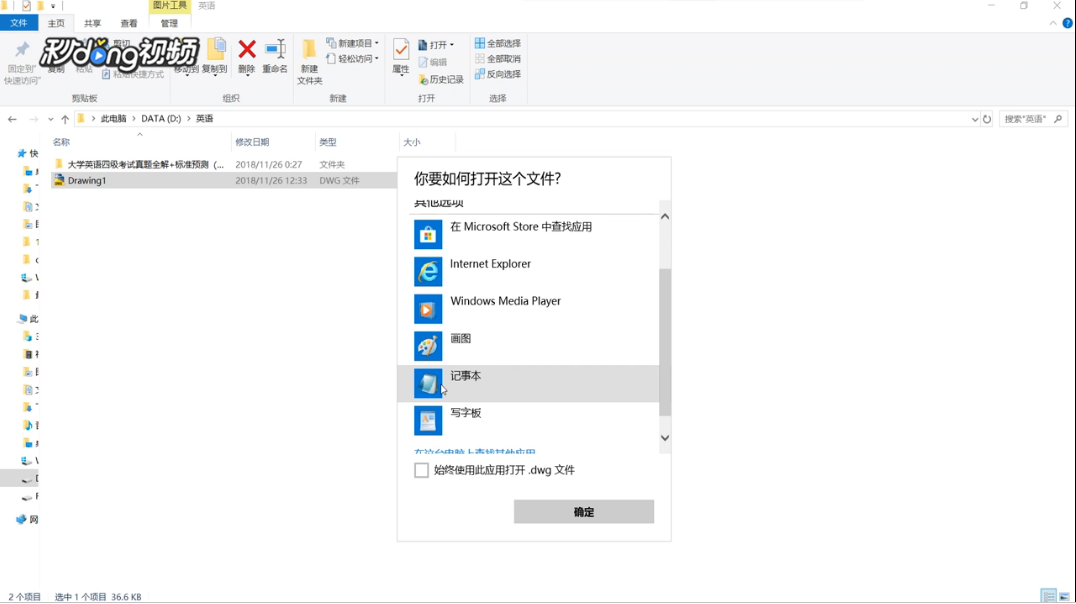The width and height of the screenshot is (1076, 604).
Task: Click the search magnifier icon
Action: [x=1058, y=119]
